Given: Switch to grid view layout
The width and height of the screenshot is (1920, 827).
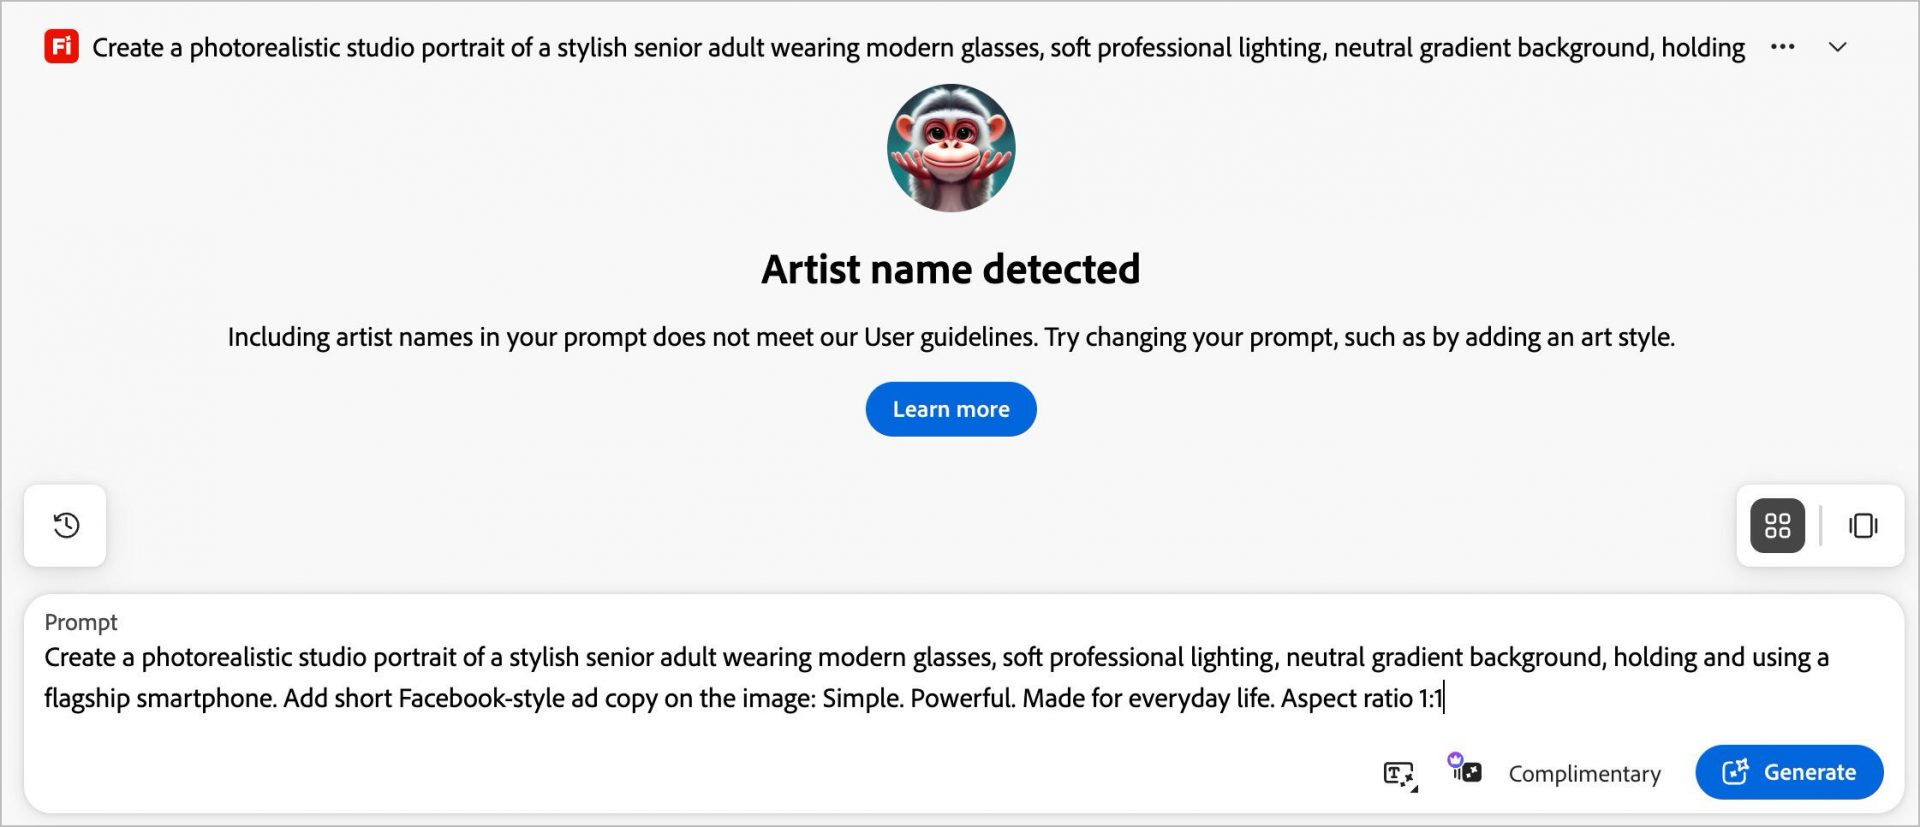Looking at the screenshot, I should (x=1777, y=525).
